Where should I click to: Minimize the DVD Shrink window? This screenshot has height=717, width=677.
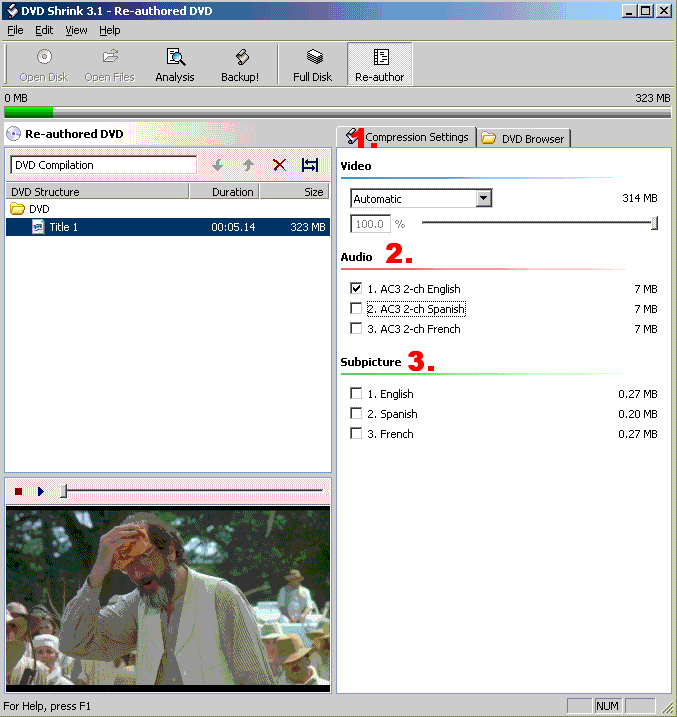[x=629, y=11]
